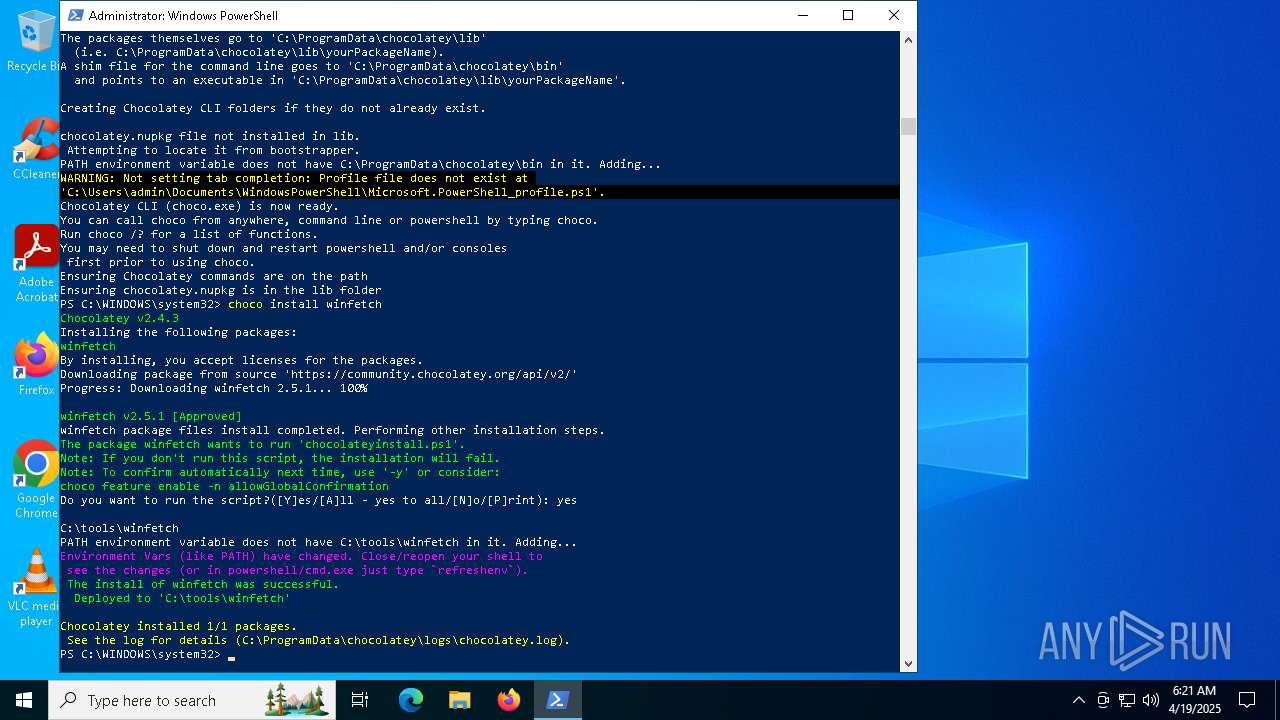Open File Explorer from the taskbar

point(460,700)
